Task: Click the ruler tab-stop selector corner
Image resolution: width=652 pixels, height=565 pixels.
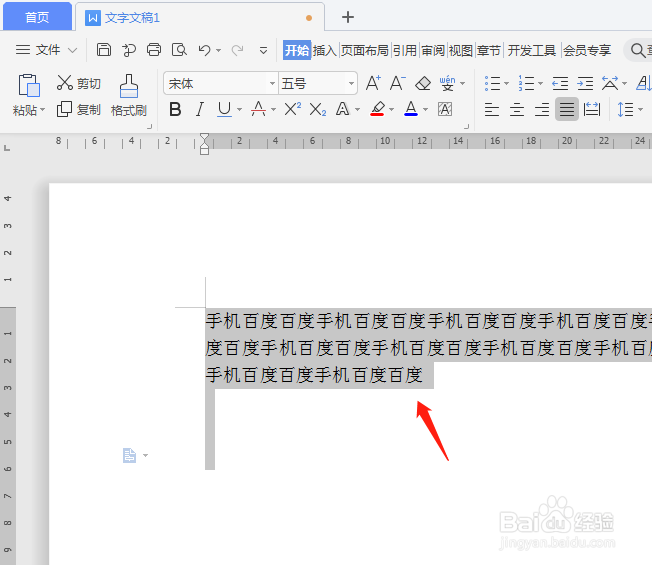Action: click(x=7, y=148)
